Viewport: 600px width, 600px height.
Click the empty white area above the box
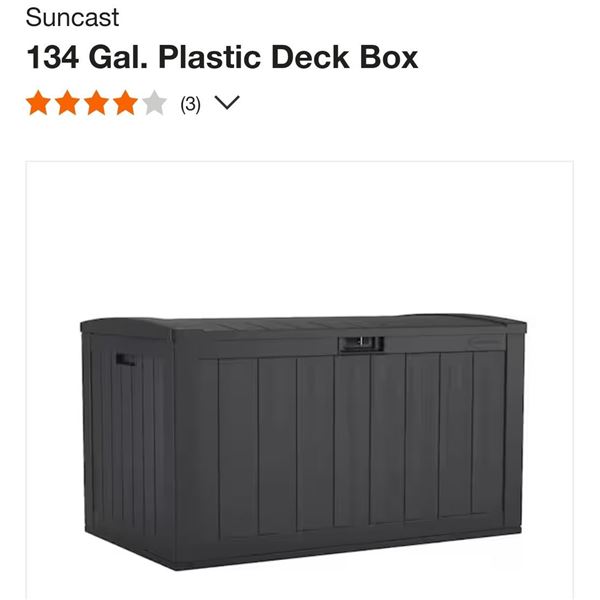pos(300,237)
